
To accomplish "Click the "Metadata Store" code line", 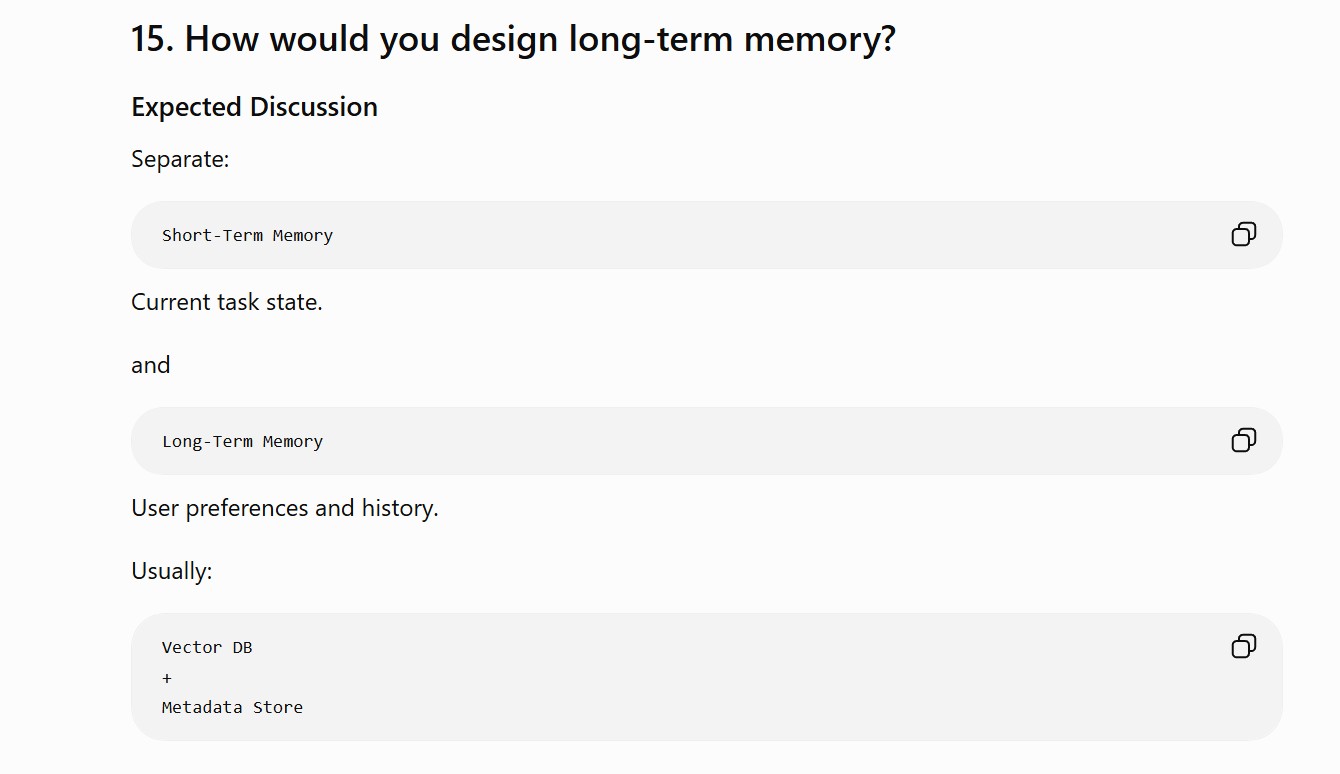I will click(232, 707).
